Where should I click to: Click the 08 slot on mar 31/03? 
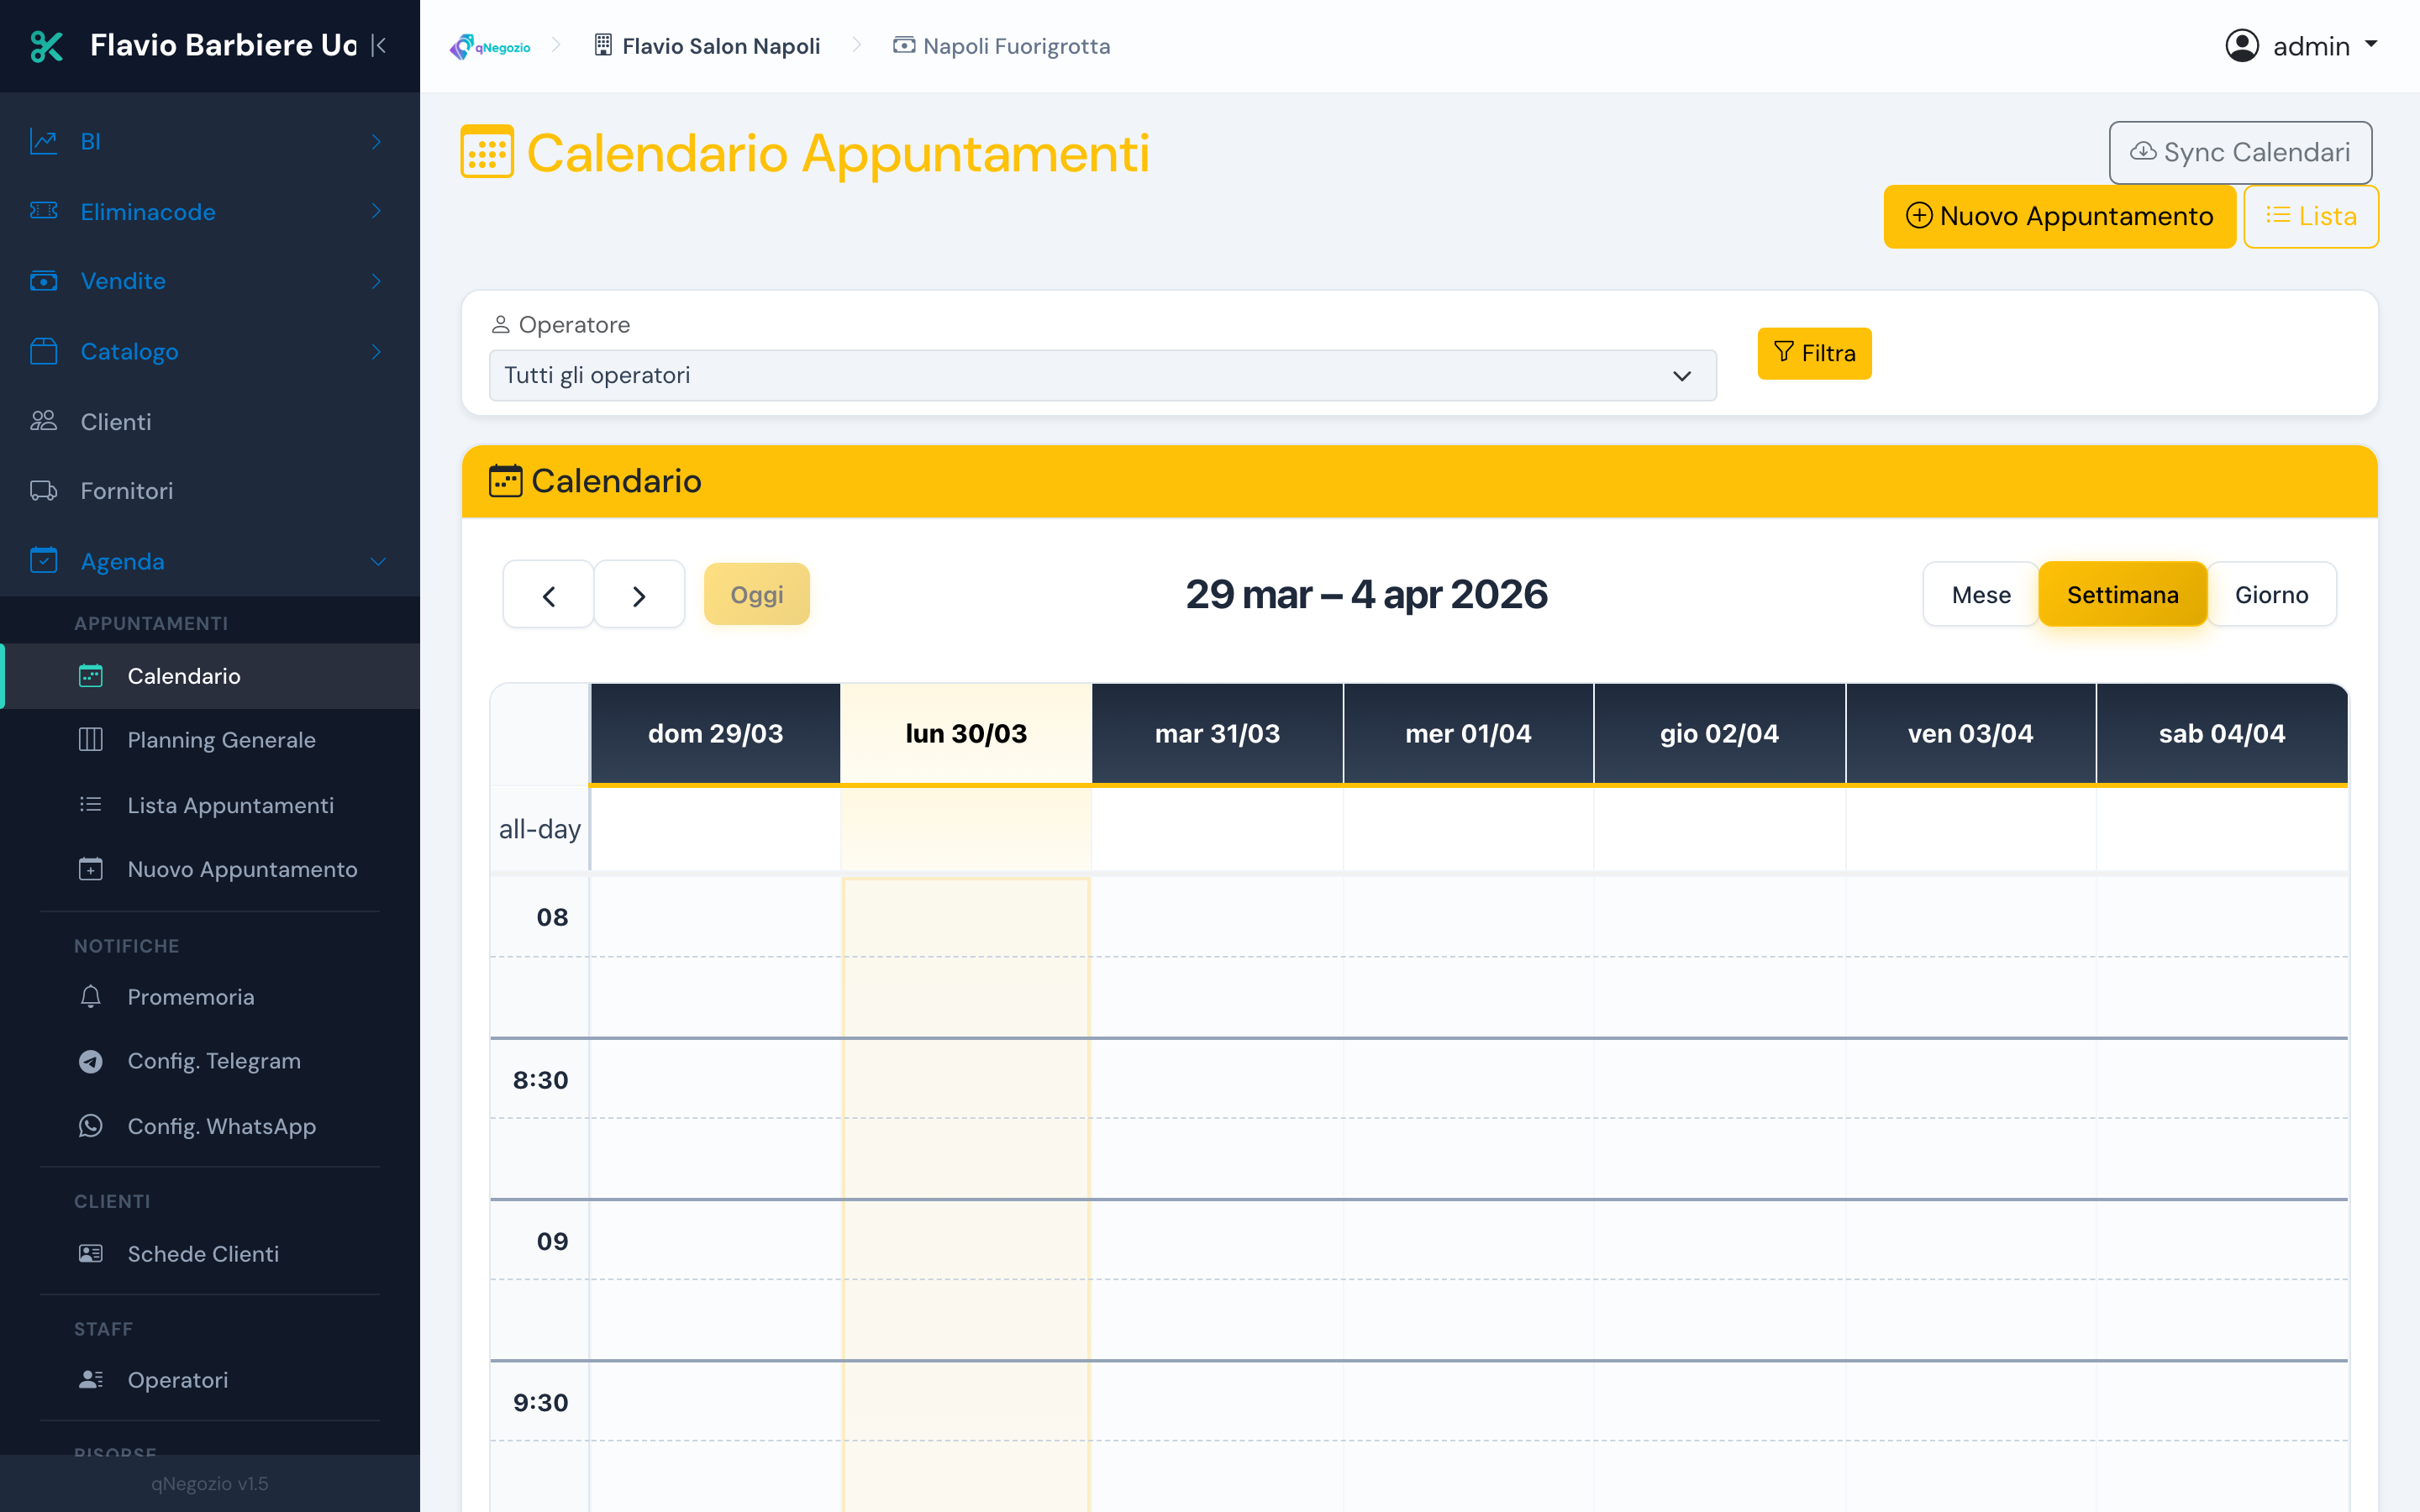coord(1217,917)
